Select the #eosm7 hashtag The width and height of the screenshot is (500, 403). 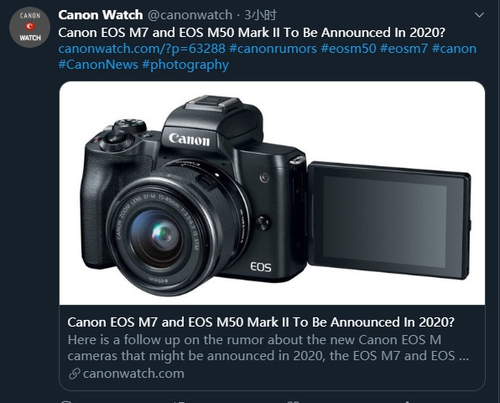point(404,49)
